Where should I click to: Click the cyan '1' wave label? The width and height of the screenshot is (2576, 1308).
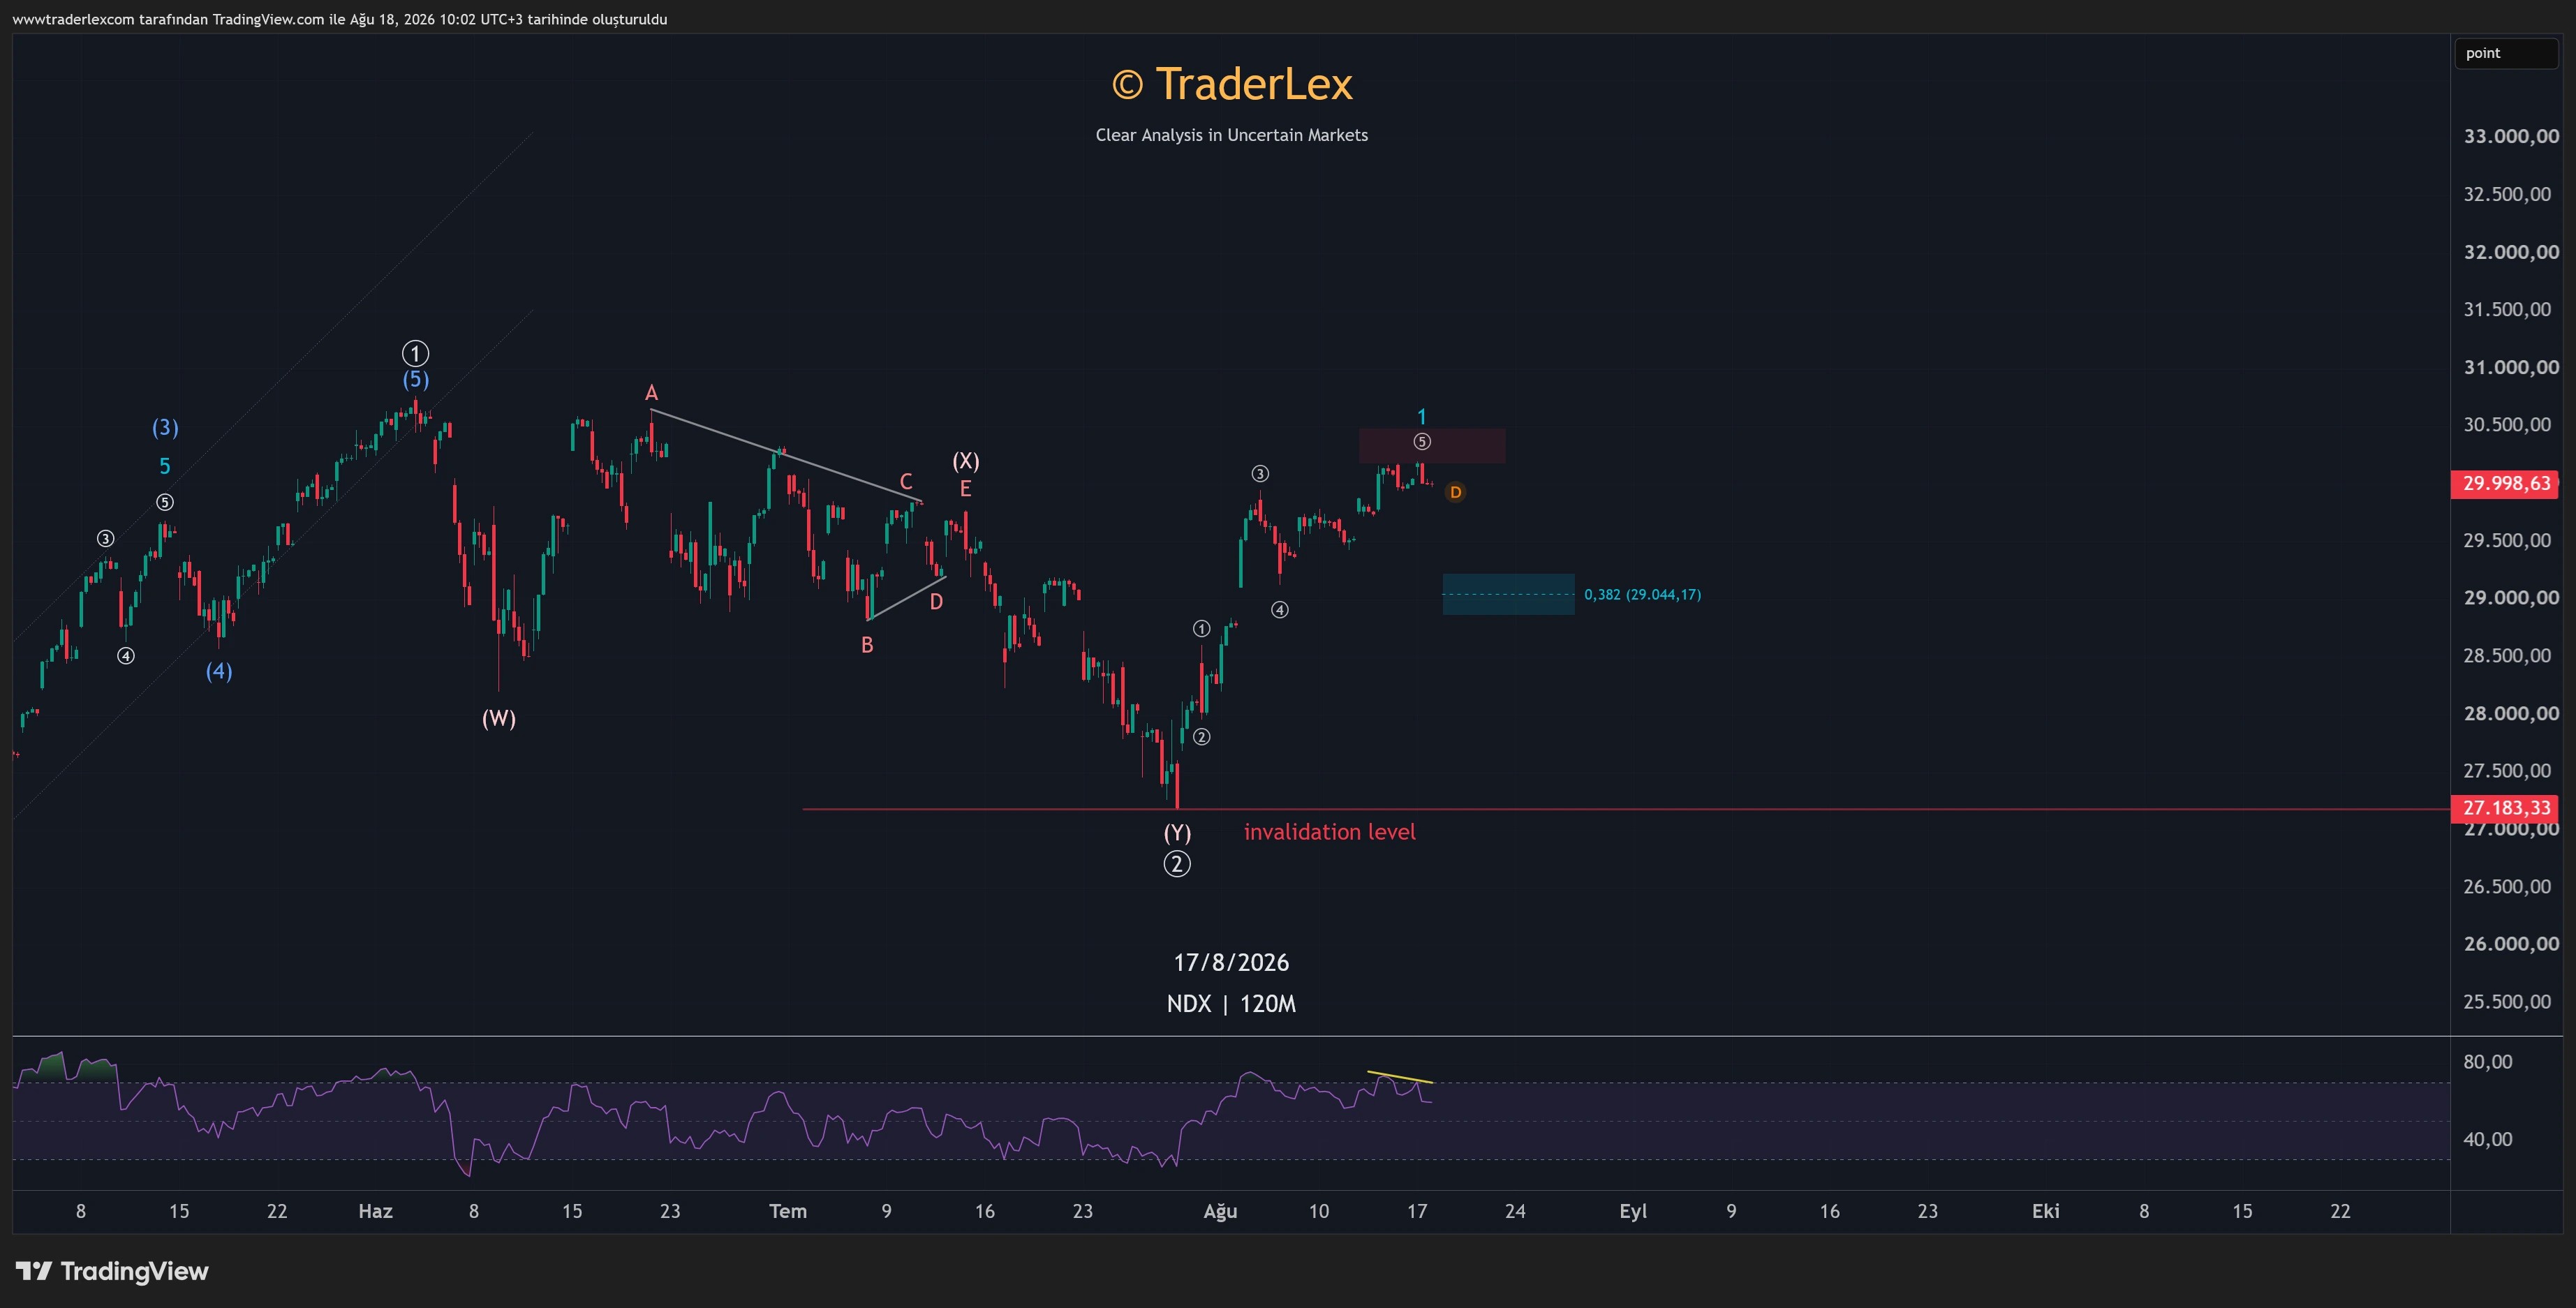tap(1422, 416)
